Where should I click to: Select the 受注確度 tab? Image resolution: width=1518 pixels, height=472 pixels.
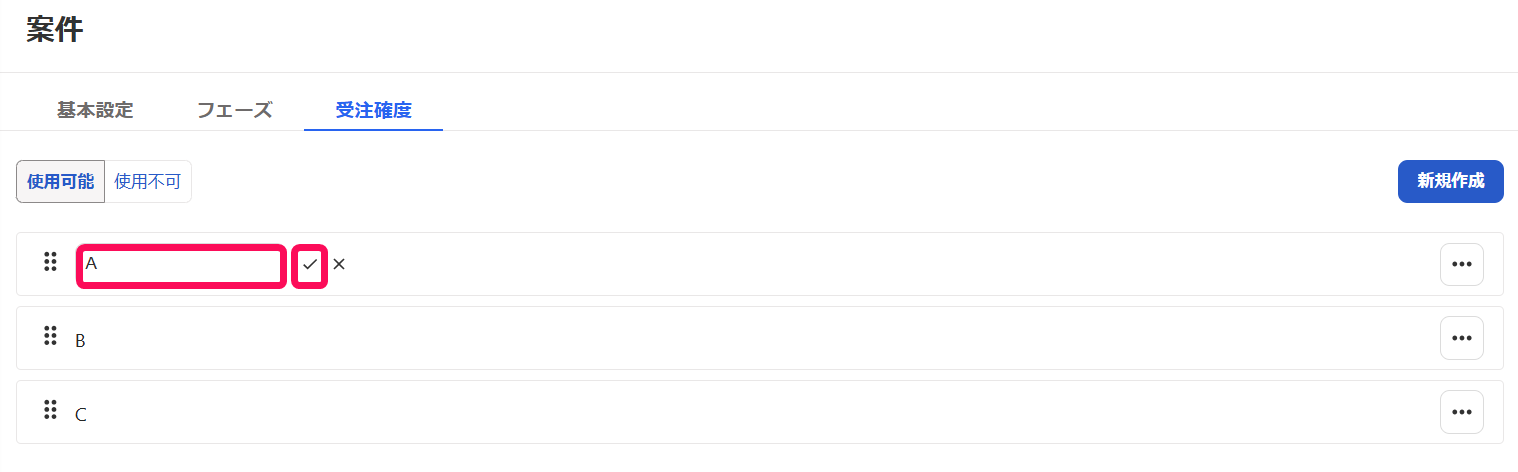(373, 110)
